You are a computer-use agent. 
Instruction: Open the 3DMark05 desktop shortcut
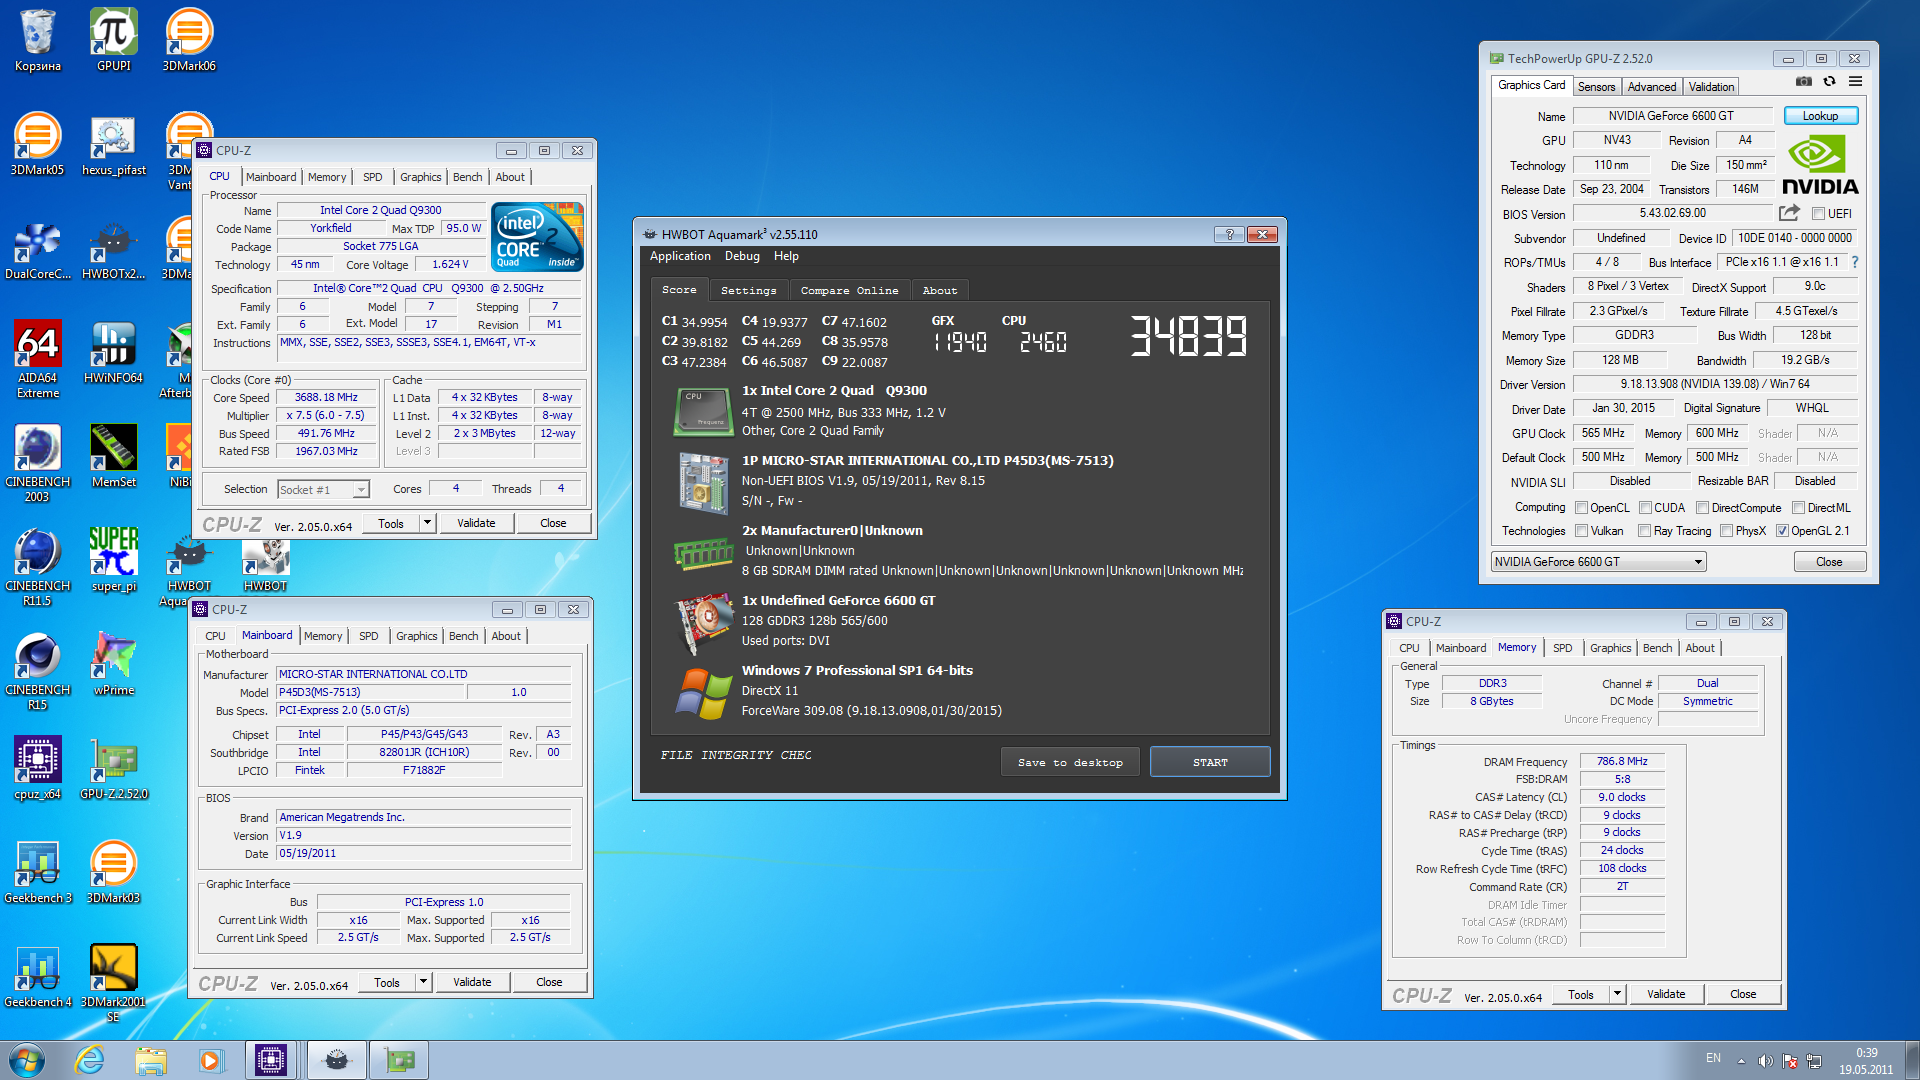click(37, 144)
